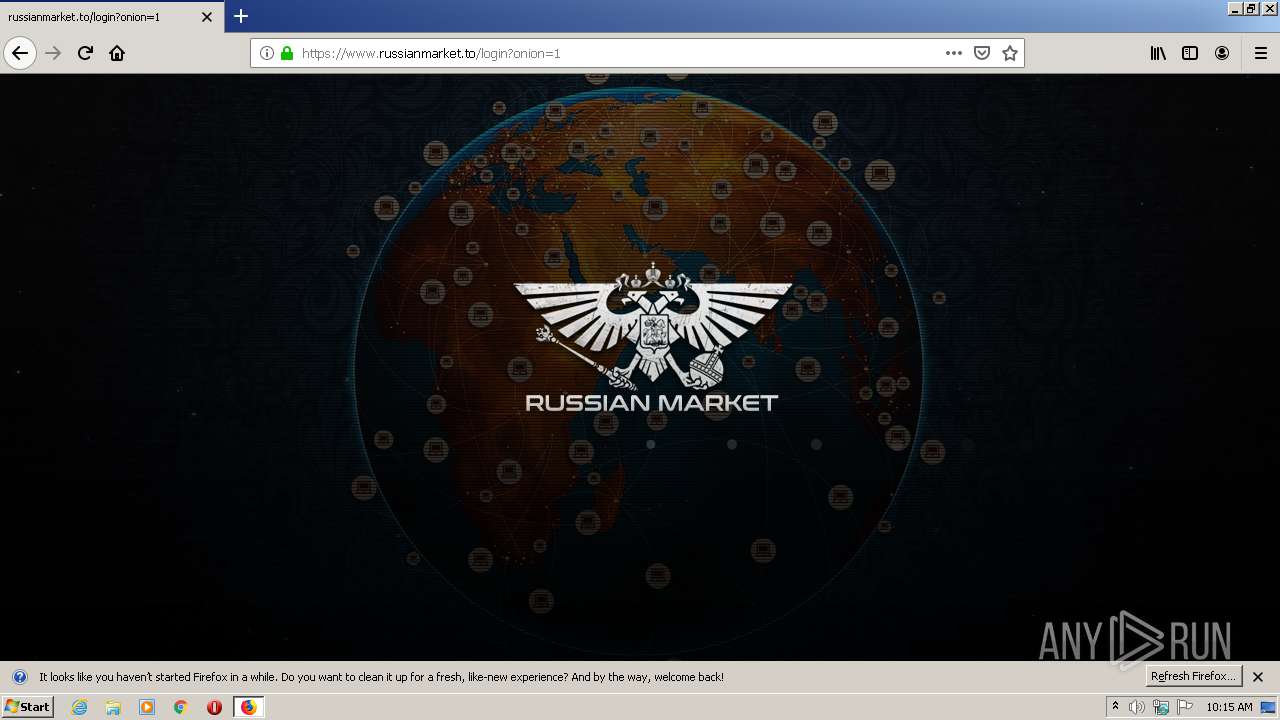The height and width of the screenshot is (720, 1280).
Task: Open Action Center flag icon
Action: coord(1185,707)
